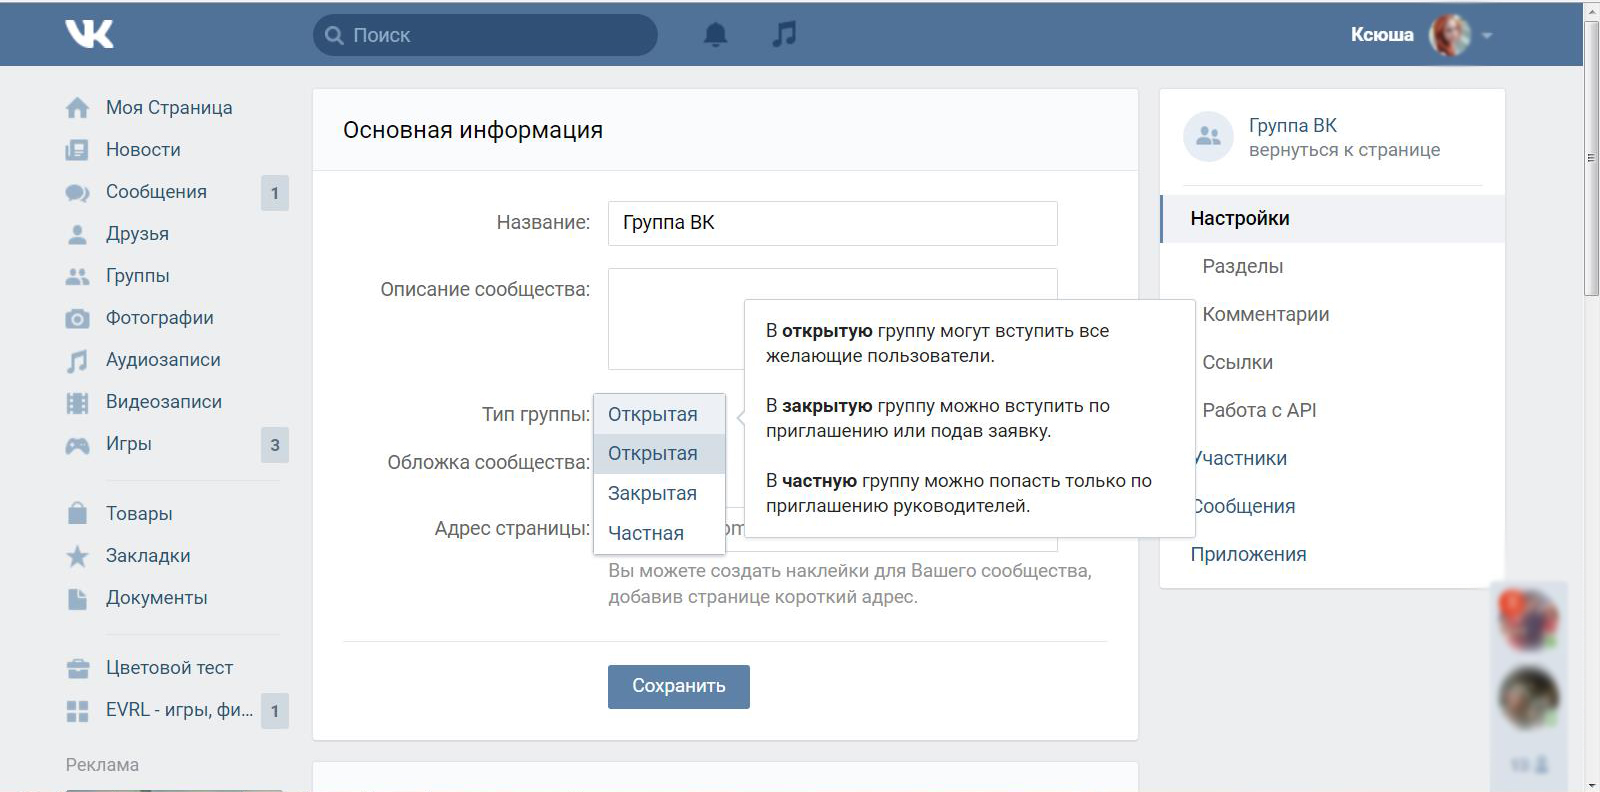Open the music note player icon
Viewport: 1600px width, 792px height.
(x=785, y=34)
